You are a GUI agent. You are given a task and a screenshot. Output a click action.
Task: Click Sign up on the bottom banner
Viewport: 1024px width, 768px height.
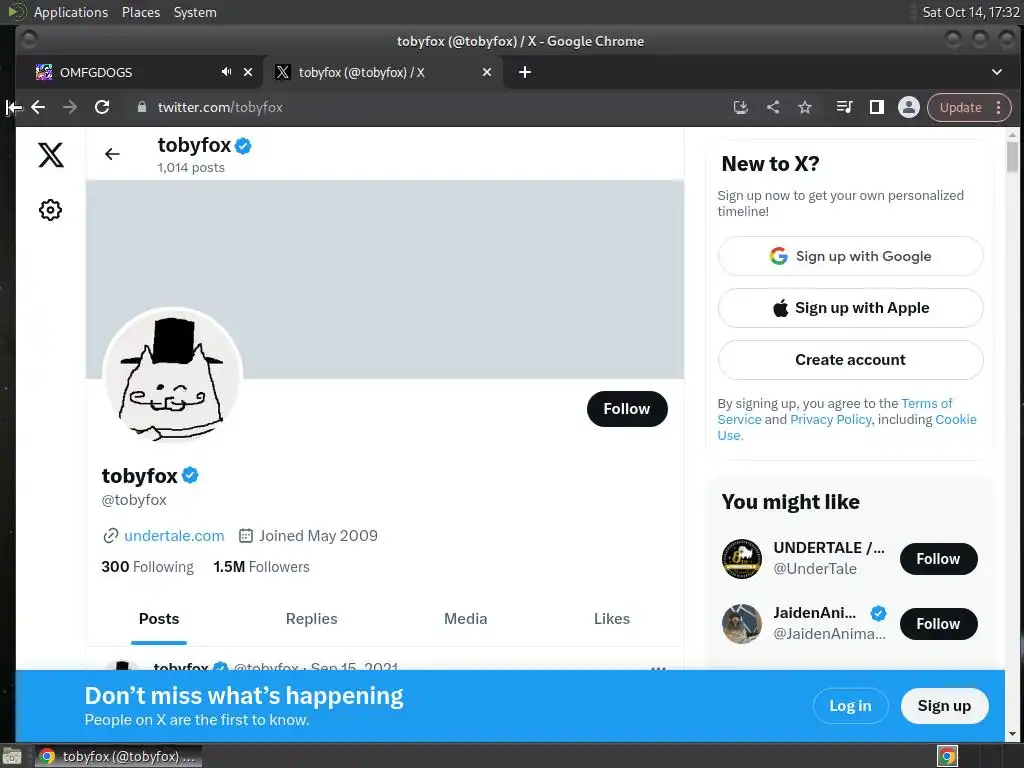pos(944,706)
